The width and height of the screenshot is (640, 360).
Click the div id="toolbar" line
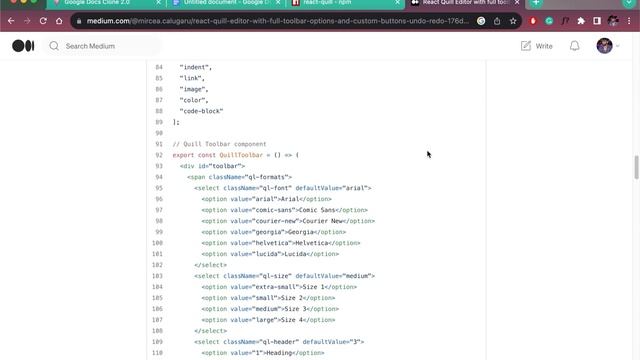point(212,166)
